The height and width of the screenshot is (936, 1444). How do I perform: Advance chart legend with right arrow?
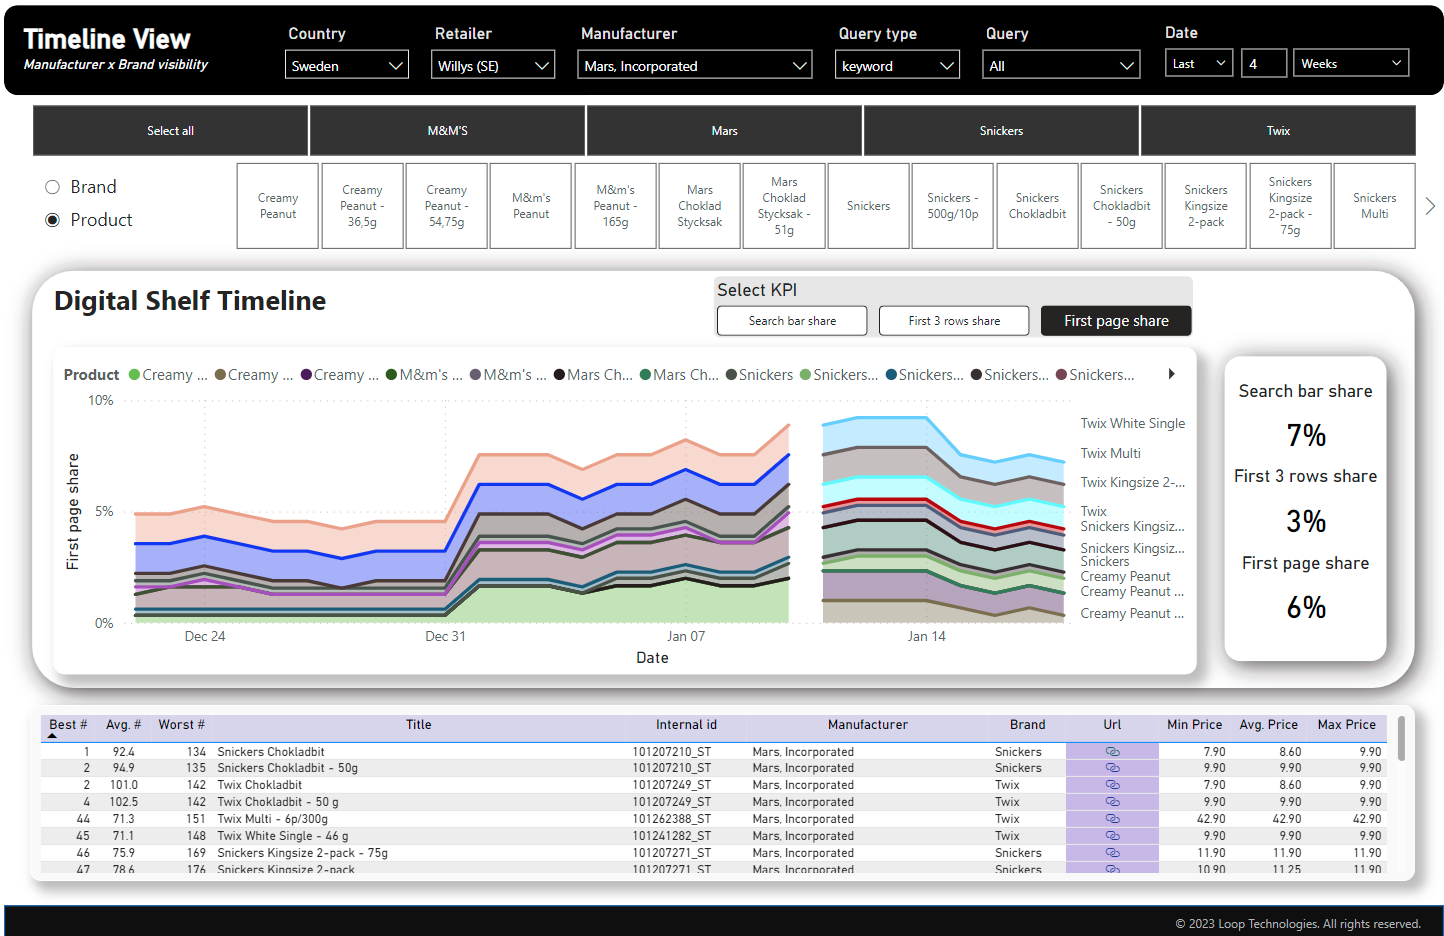(1172, 374)
